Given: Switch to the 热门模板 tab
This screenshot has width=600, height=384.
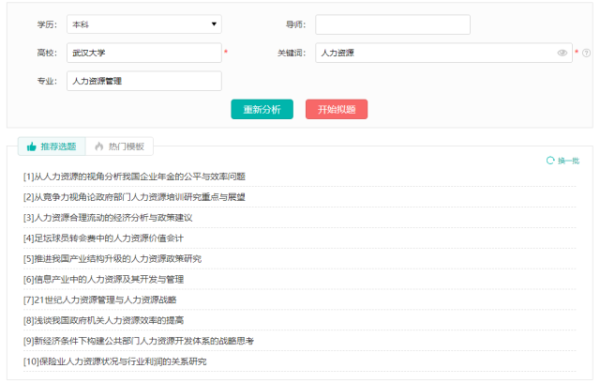Looking at the screenshot, I should 119,146.
